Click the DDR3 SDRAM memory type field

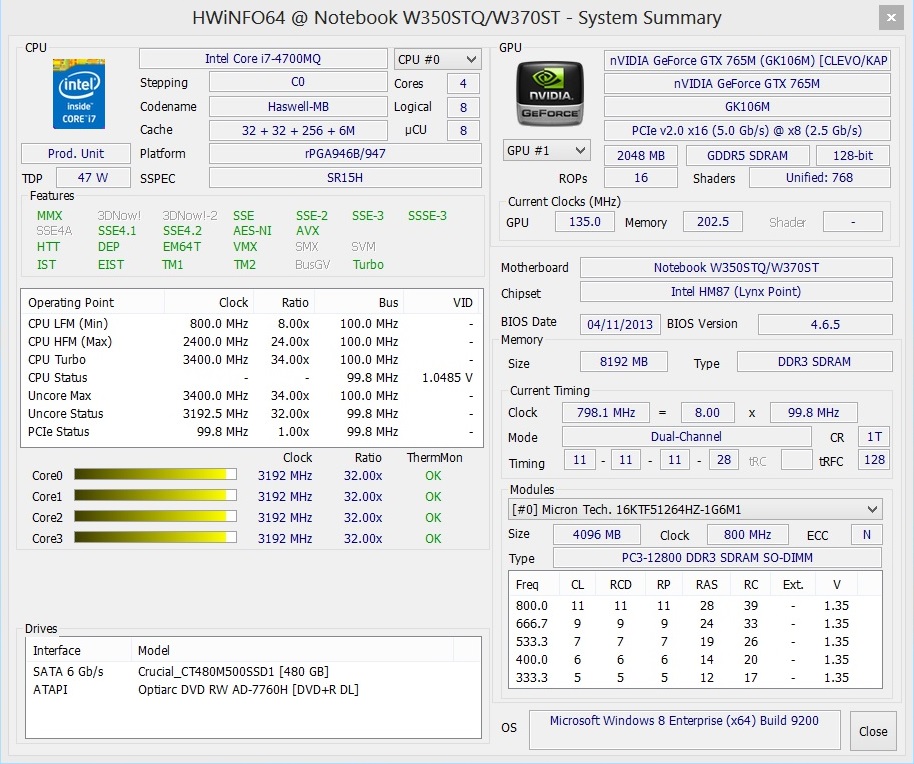pyautogui.click(x=814, y=362)
